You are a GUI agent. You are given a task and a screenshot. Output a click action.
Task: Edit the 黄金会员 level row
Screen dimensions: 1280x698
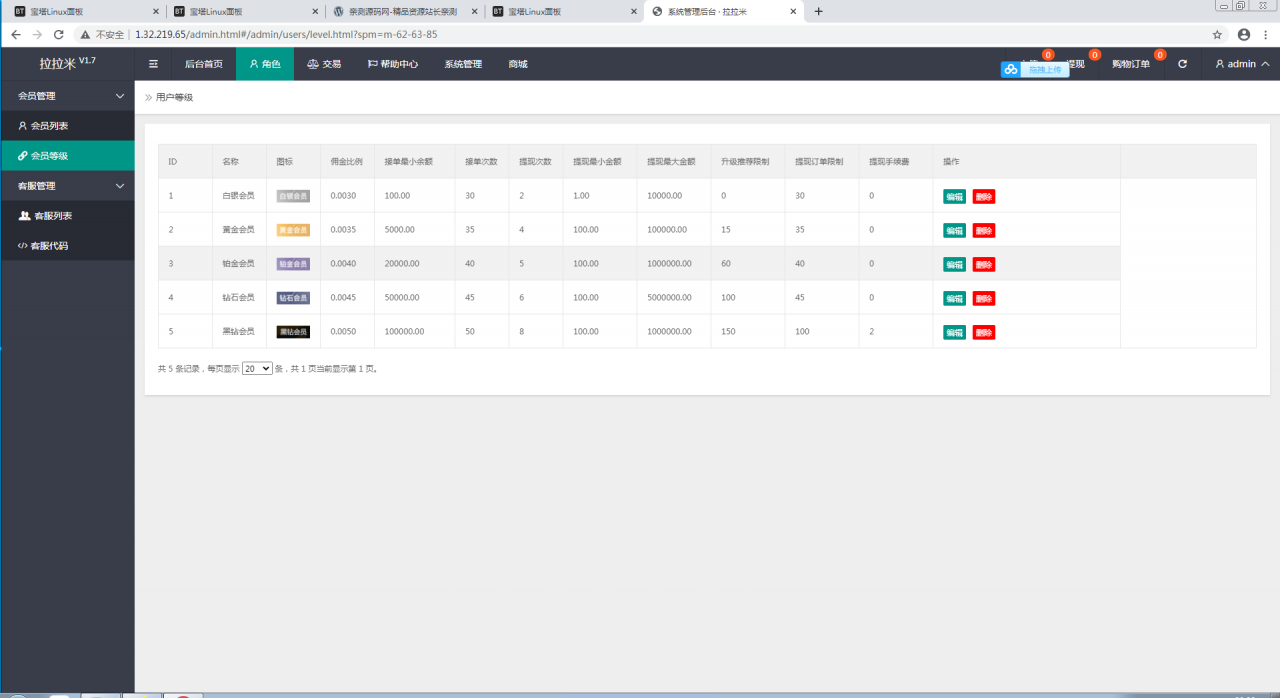tap(954, 230)
